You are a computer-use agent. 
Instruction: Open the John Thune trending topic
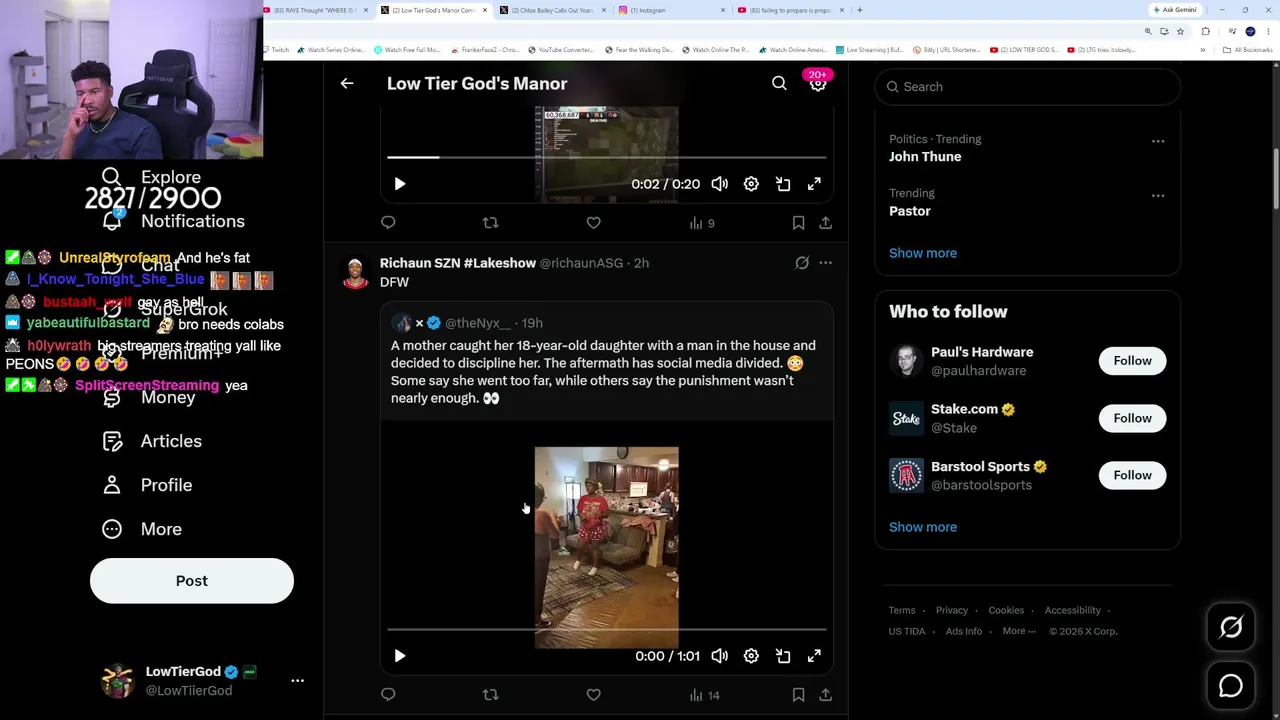coord(925,157)
